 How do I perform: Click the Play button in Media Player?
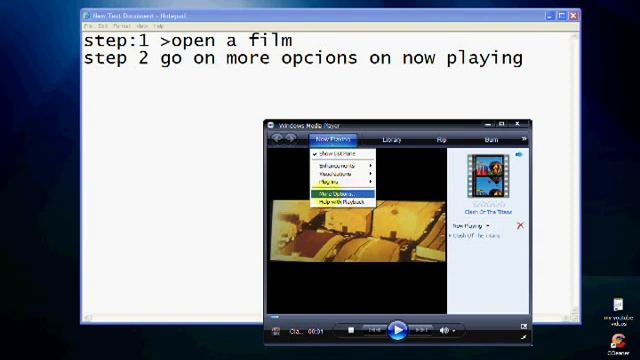[x=397, y=330]
